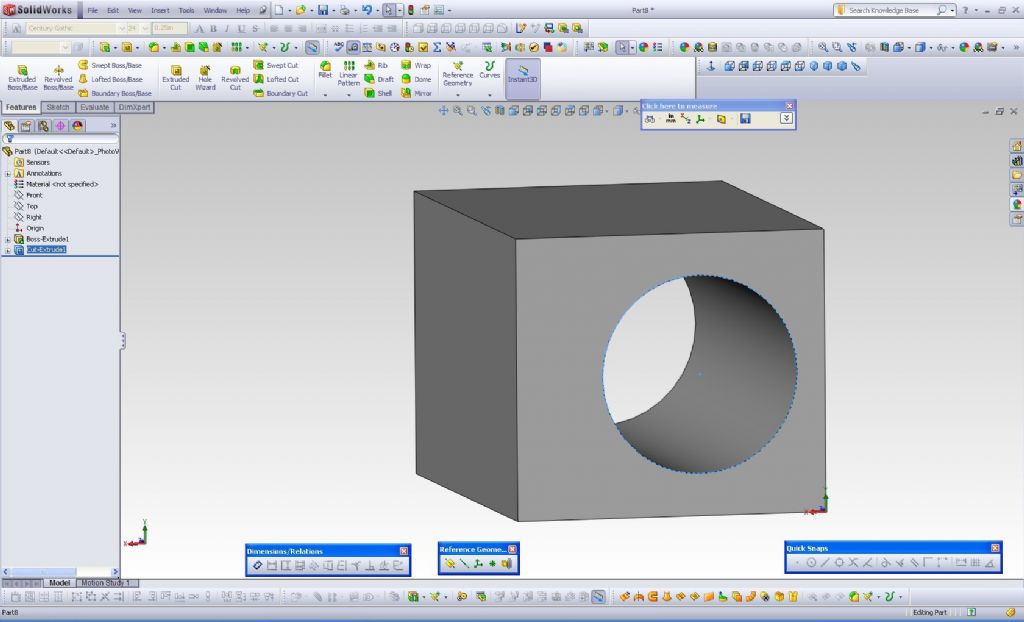This screenshot has height=622, width=1024.
Task: Choose Lofted Boss/Base feature
Action: (x=110, y=79)
